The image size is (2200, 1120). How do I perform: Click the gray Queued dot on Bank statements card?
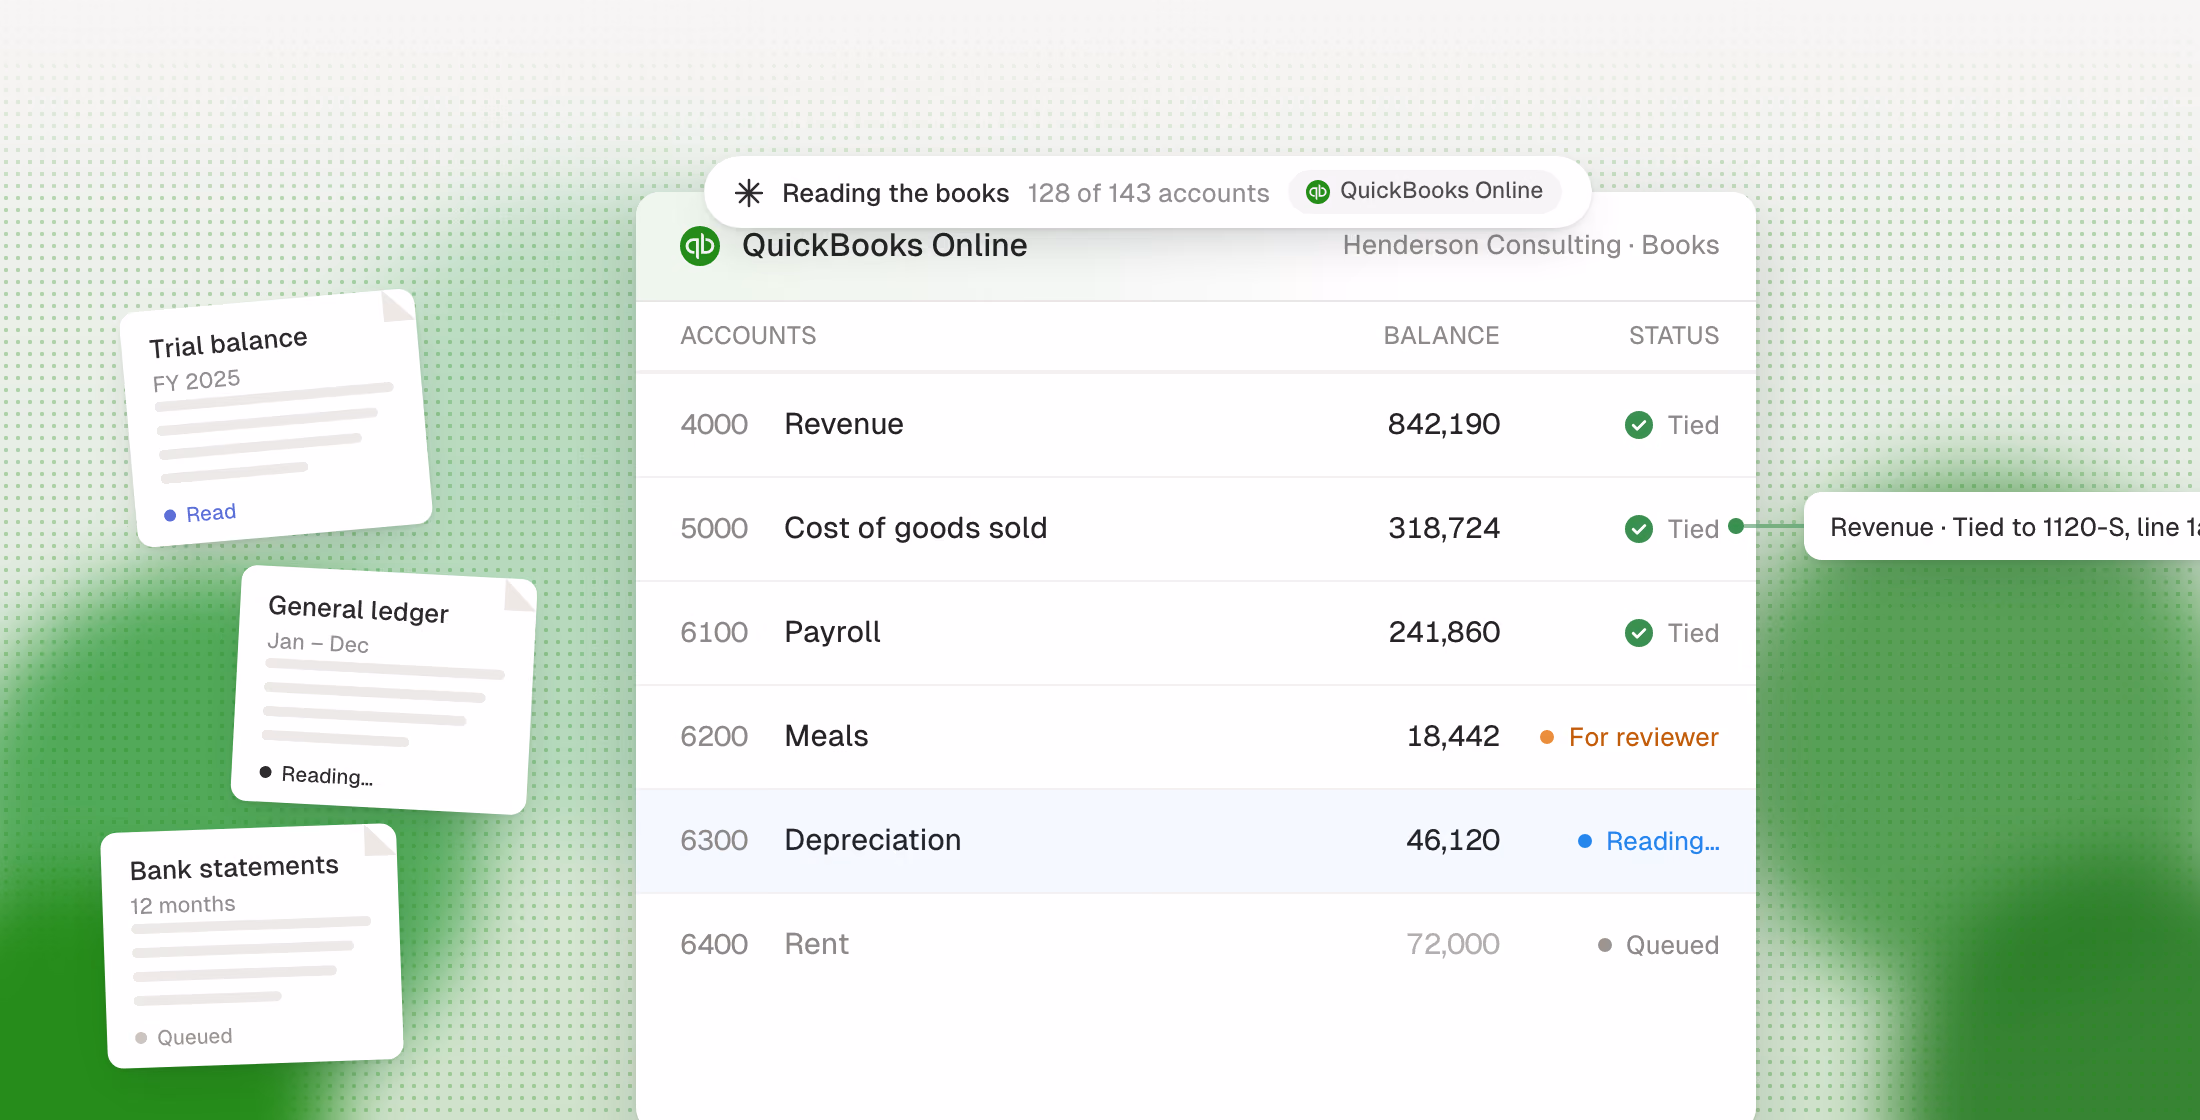point(141,1038)
